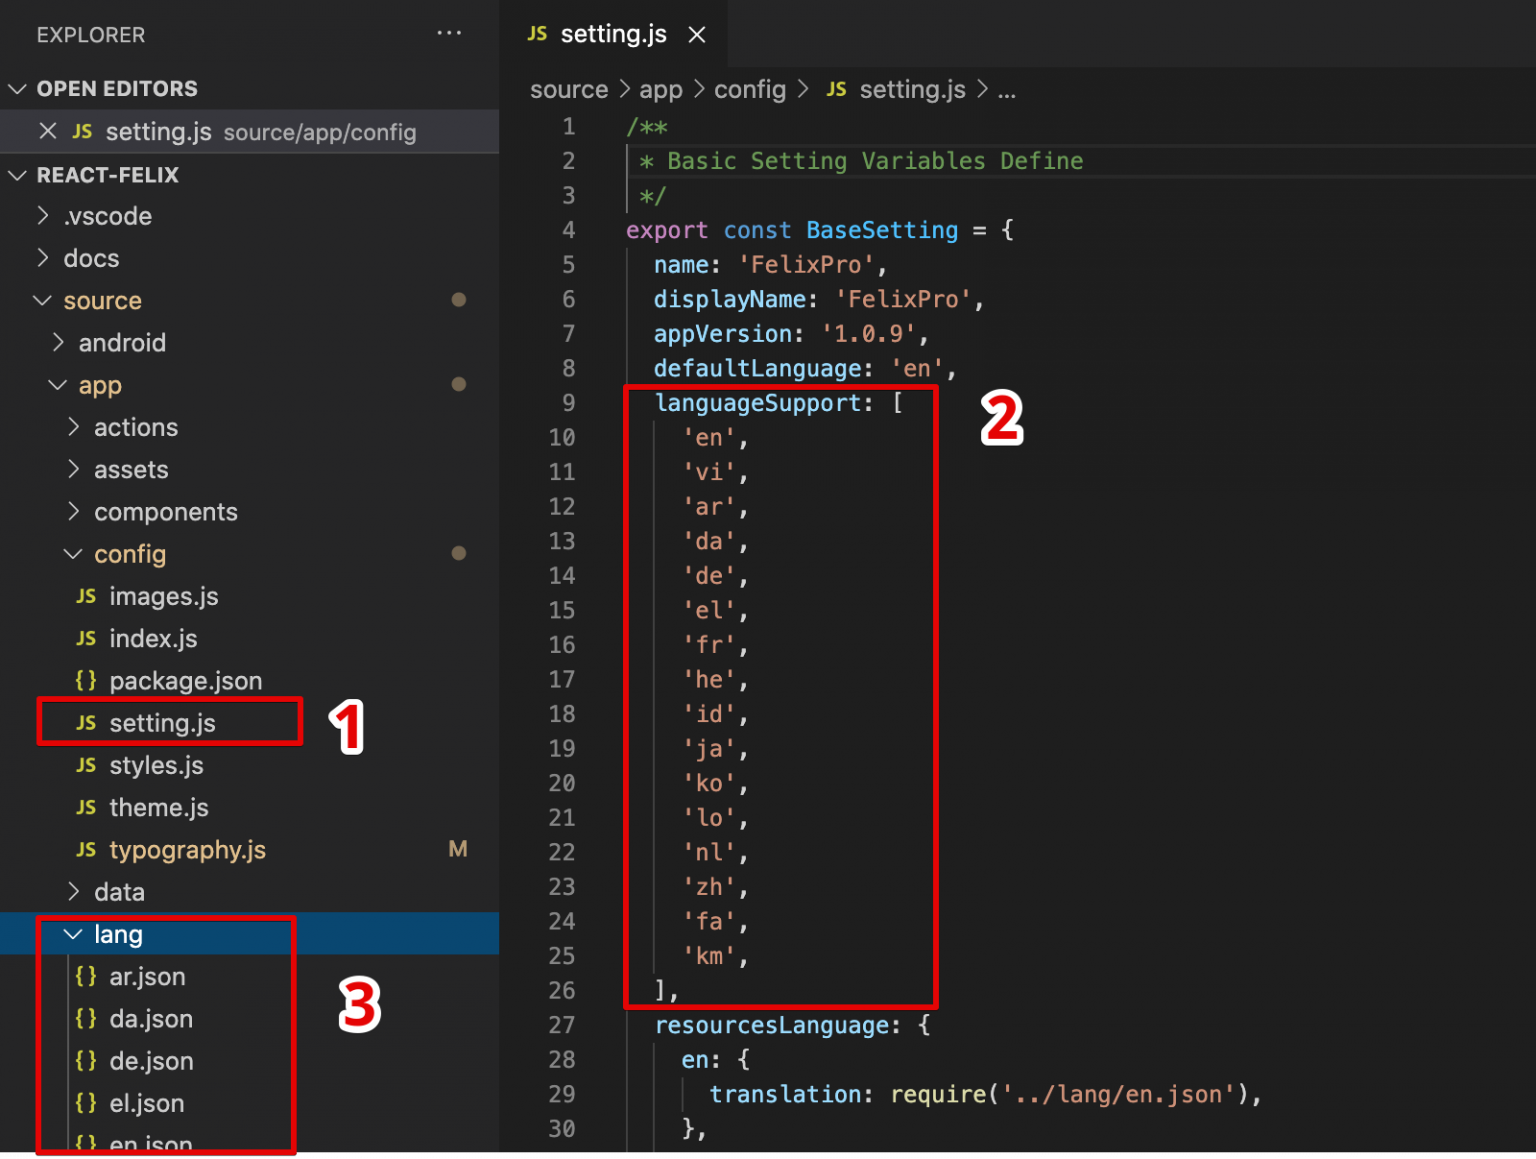The width and height of the screenshot is (1536, 1159).
Task: Open the Explorer more actions ellipsis
Action: (x=449, y=34)
